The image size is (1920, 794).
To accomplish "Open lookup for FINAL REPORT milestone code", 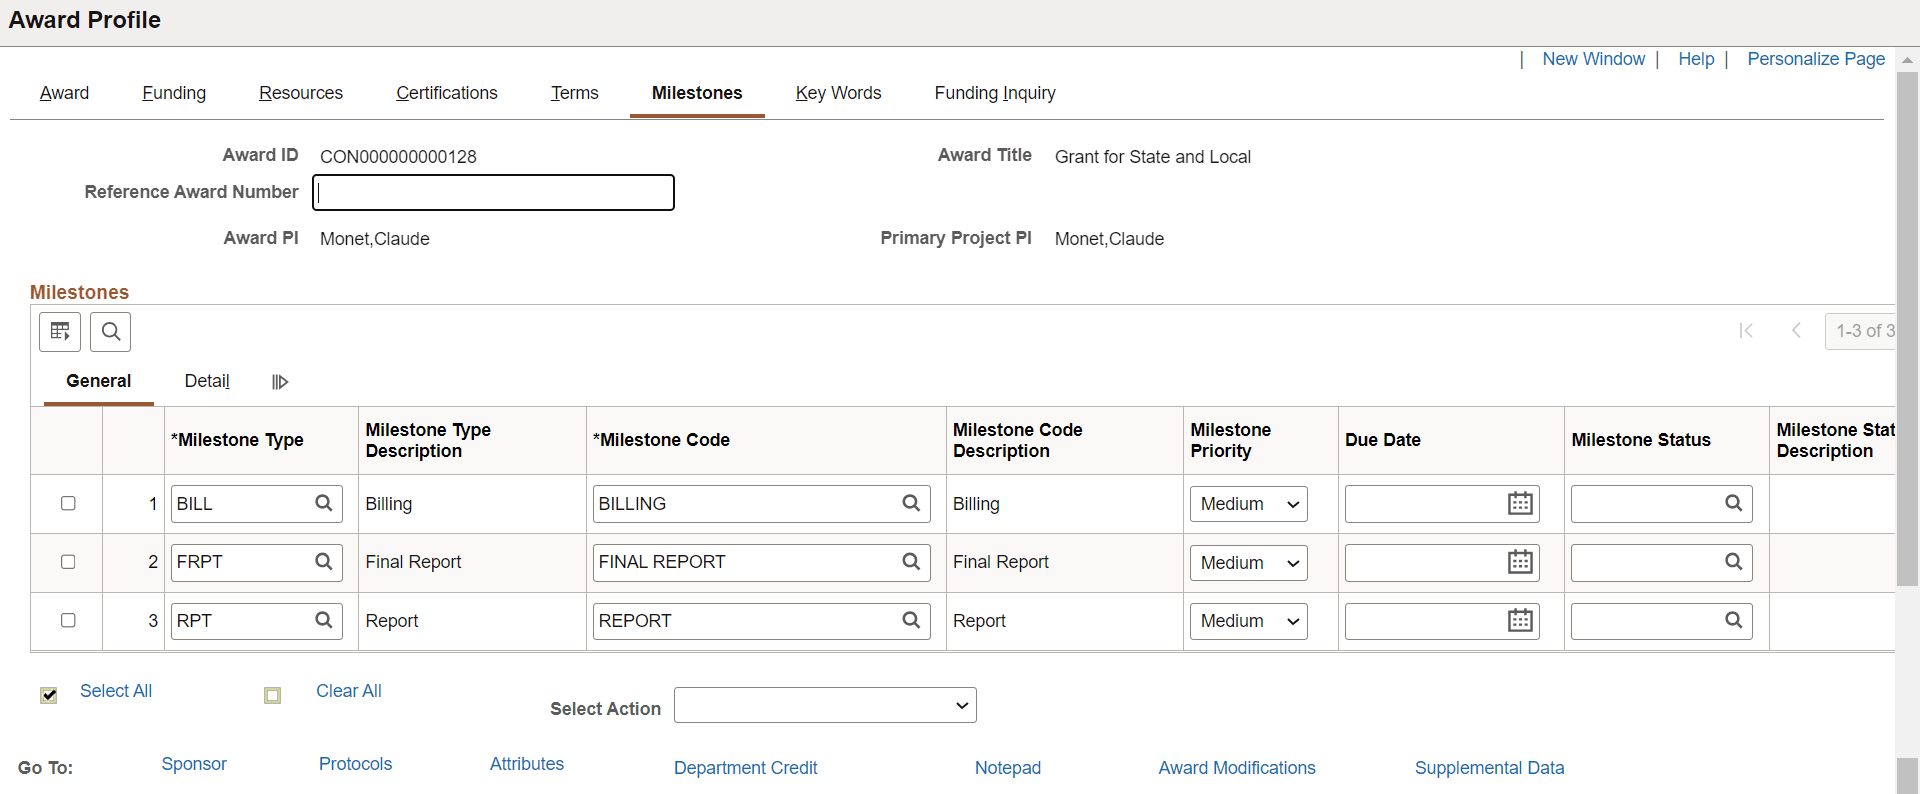I will 911,562.
